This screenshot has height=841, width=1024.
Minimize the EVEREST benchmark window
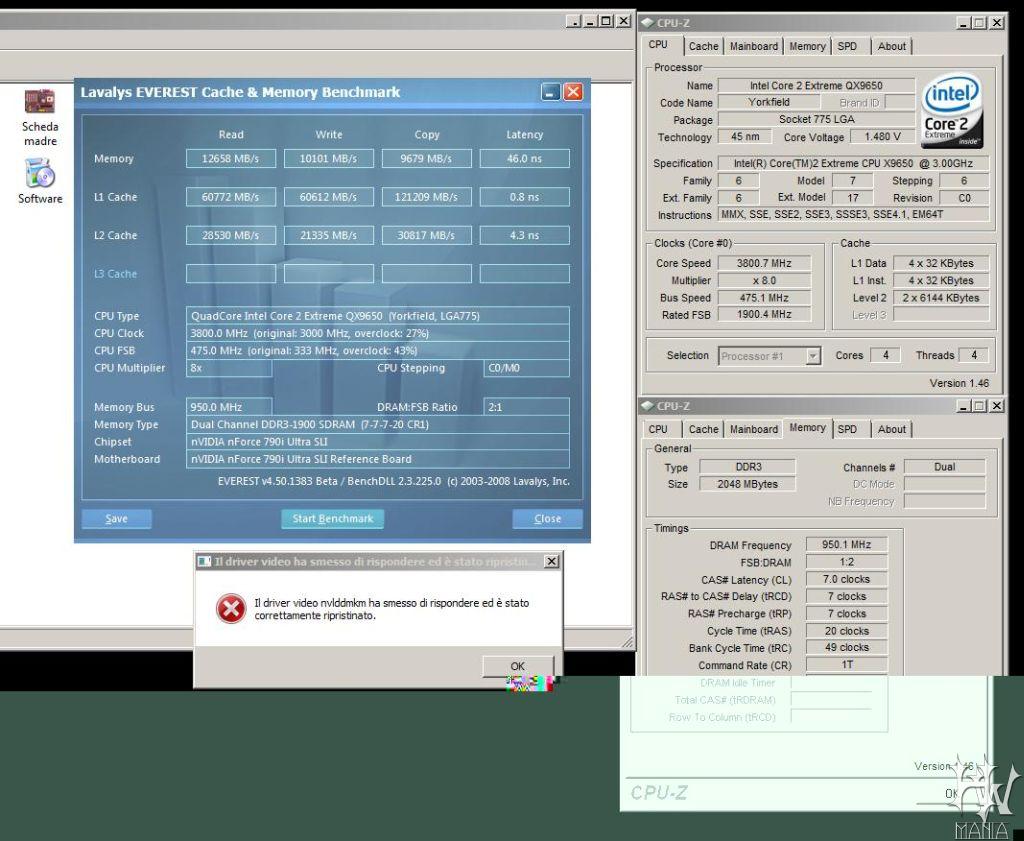[x=551, y=92]
